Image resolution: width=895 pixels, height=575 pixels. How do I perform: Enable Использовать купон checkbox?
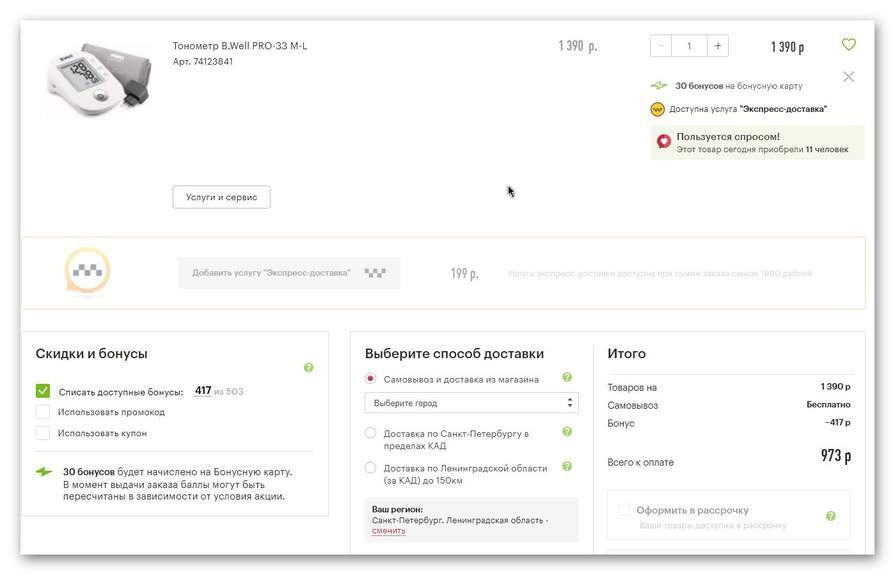click(43, 433)
